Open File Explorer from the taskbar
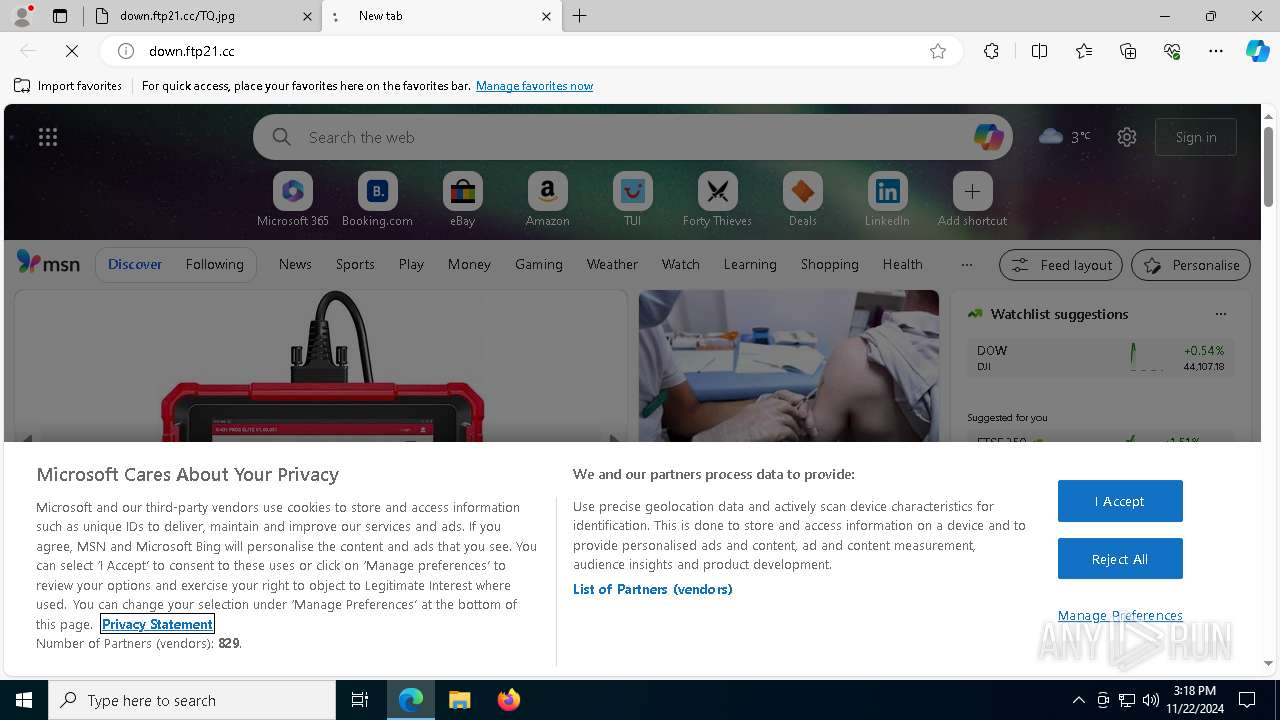This screenshot has width=1280, height=720. click(459, 700)
